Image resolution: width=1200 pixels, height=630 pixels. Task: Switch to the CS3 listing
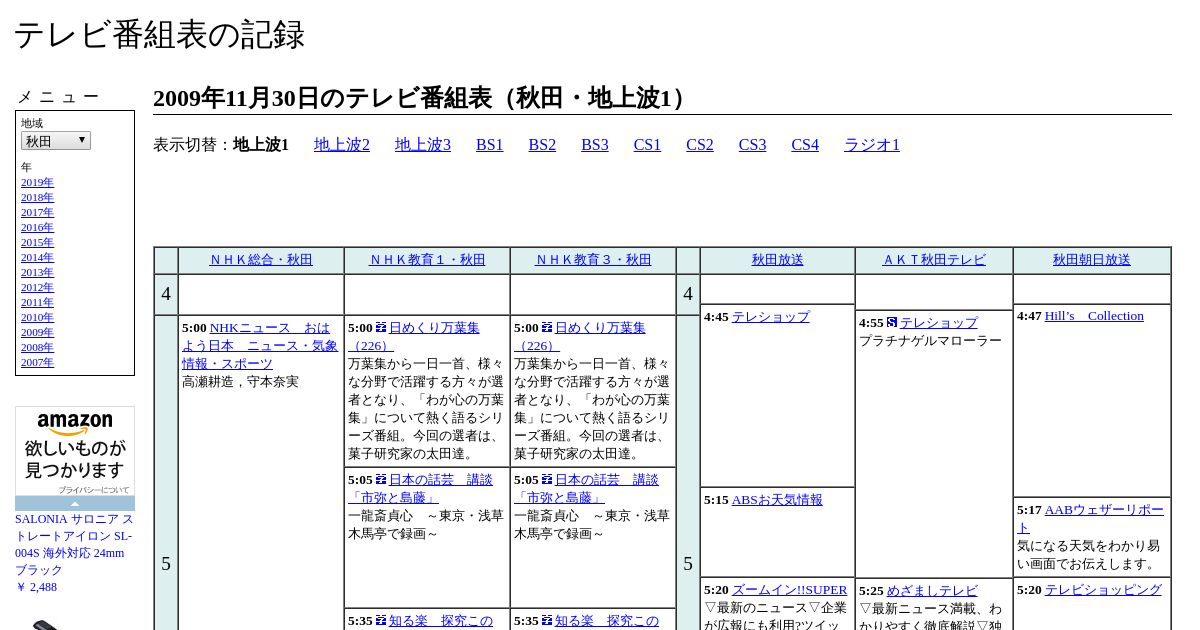pos(752,144)
